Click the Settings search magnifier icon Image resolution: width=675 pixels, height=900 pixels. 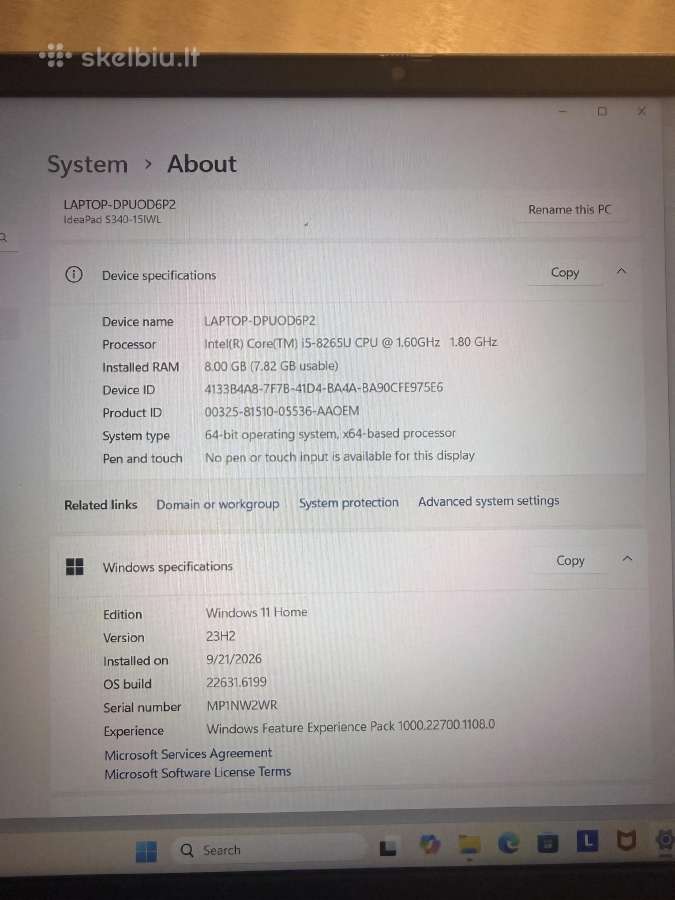click(3, 237)
